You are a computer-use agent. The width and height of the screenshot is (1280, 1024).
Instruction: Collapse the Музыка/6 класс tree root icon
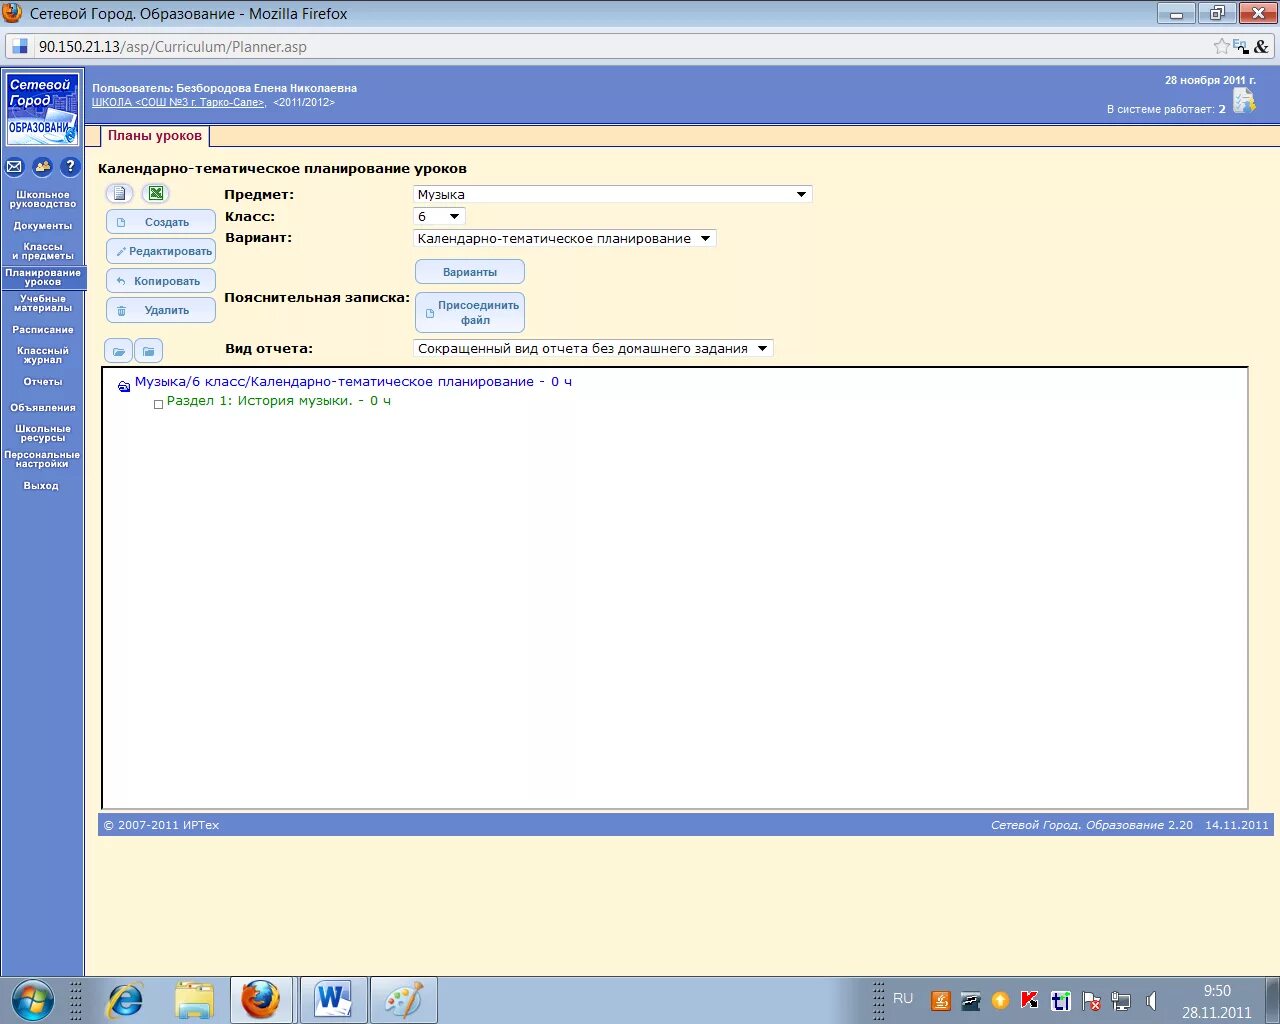124,386
